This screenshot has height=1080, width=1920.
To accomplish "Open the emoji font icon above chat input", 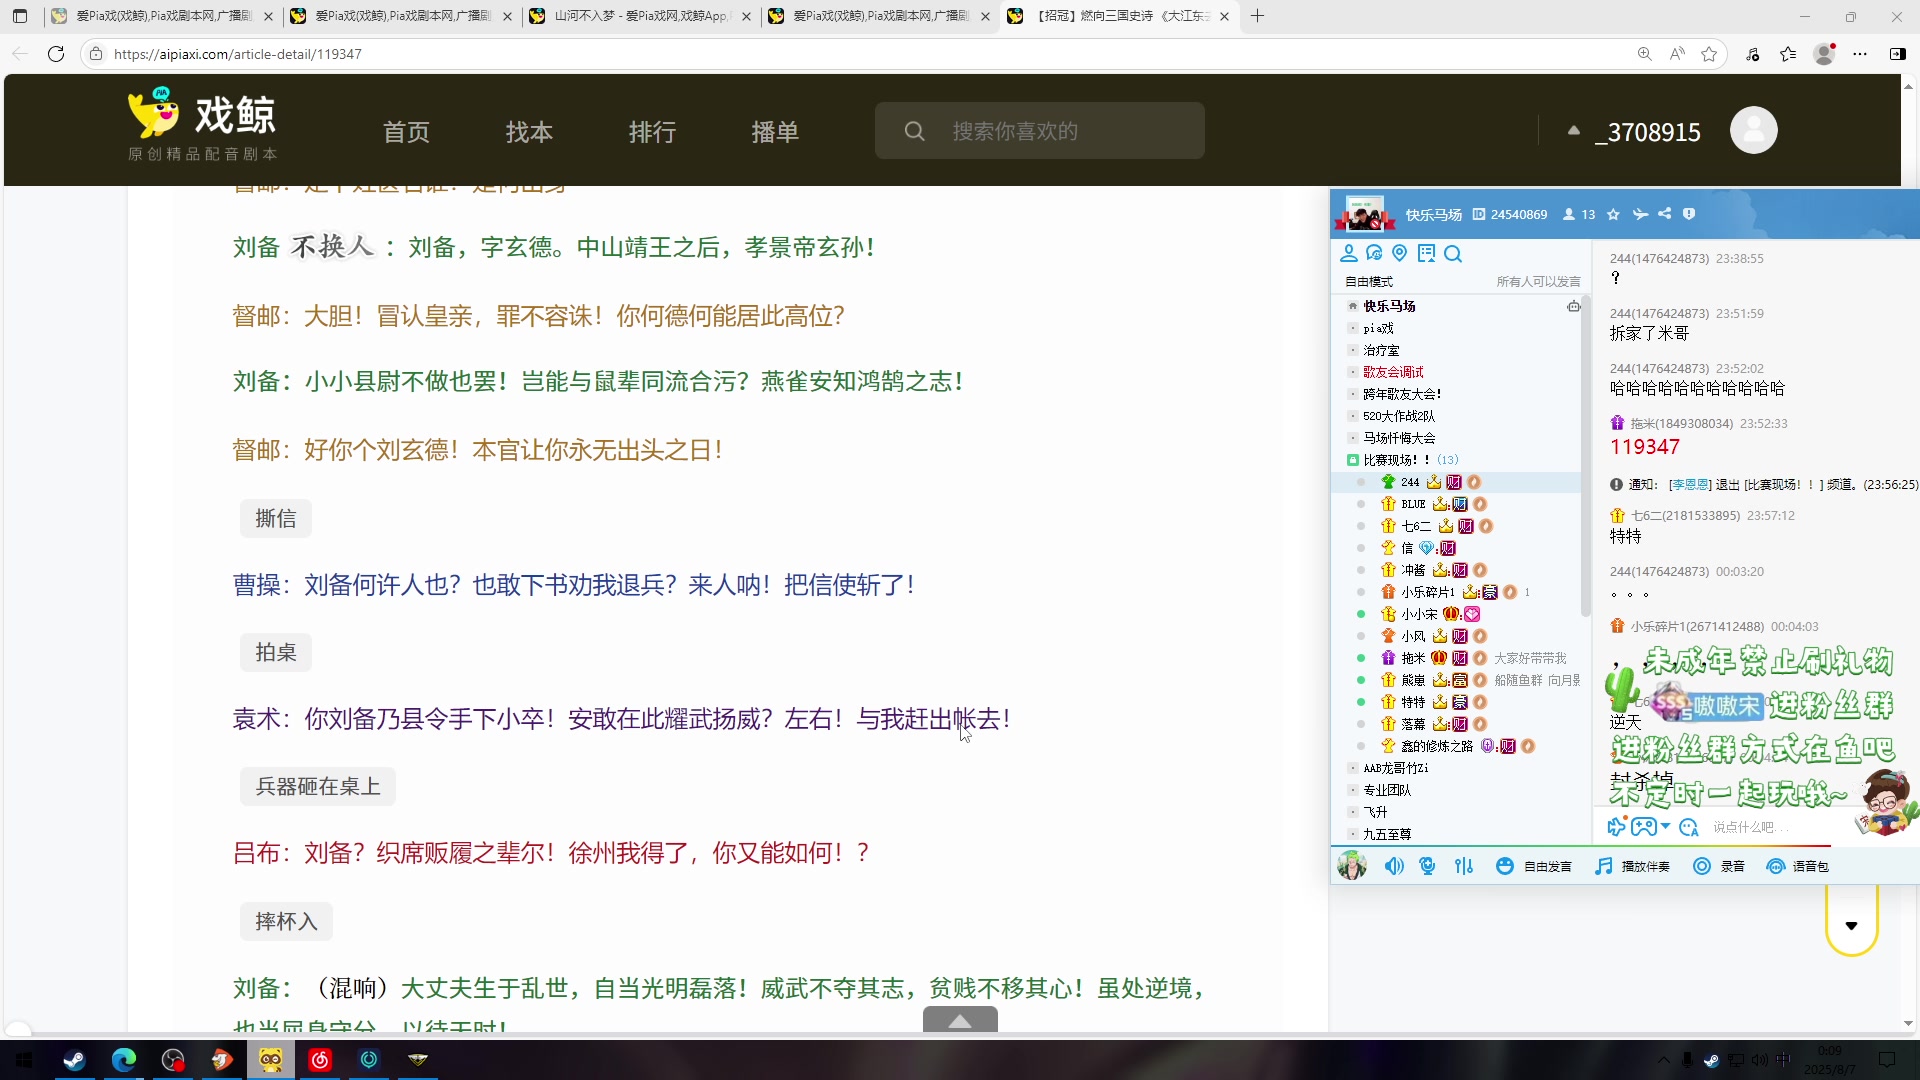I will pyautogui.click(x=1689, y=827).
